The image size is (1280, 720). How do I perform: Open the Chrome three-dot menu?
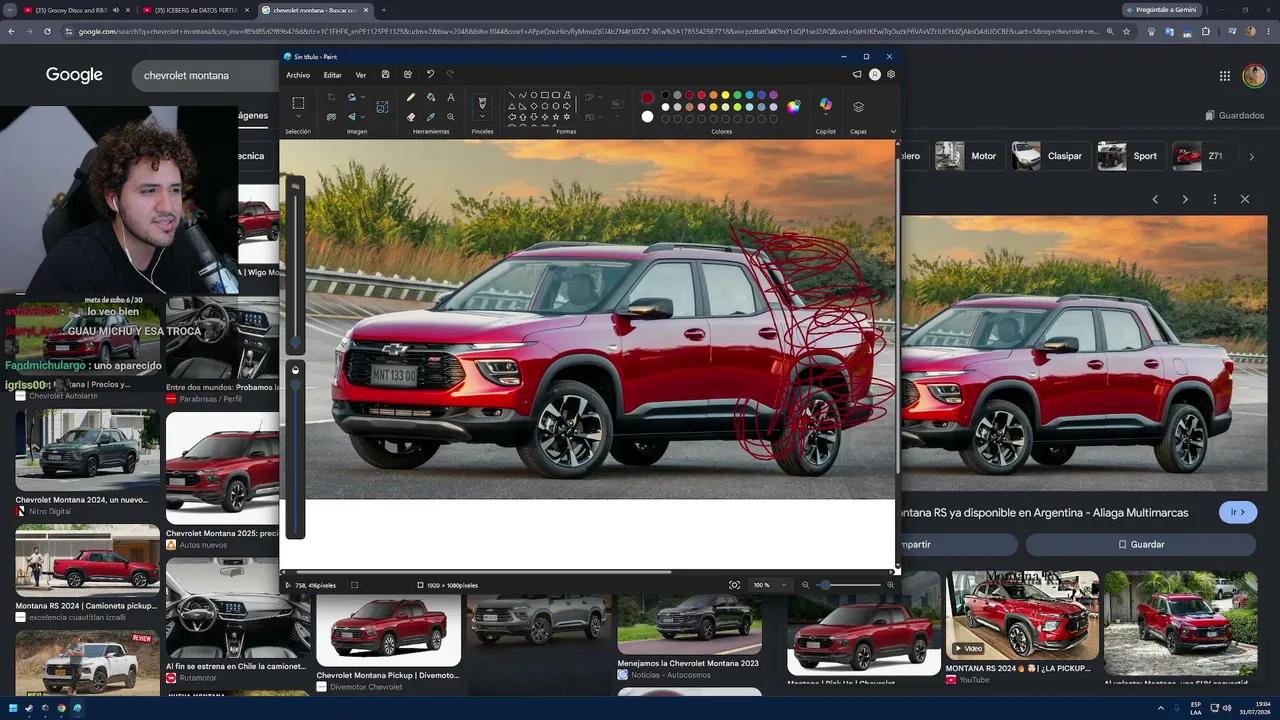point(1268,32)
